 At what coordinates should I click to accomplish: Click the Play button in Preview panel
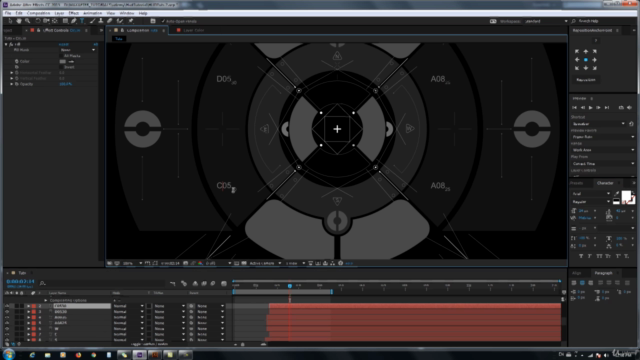(x=590, y=107)
